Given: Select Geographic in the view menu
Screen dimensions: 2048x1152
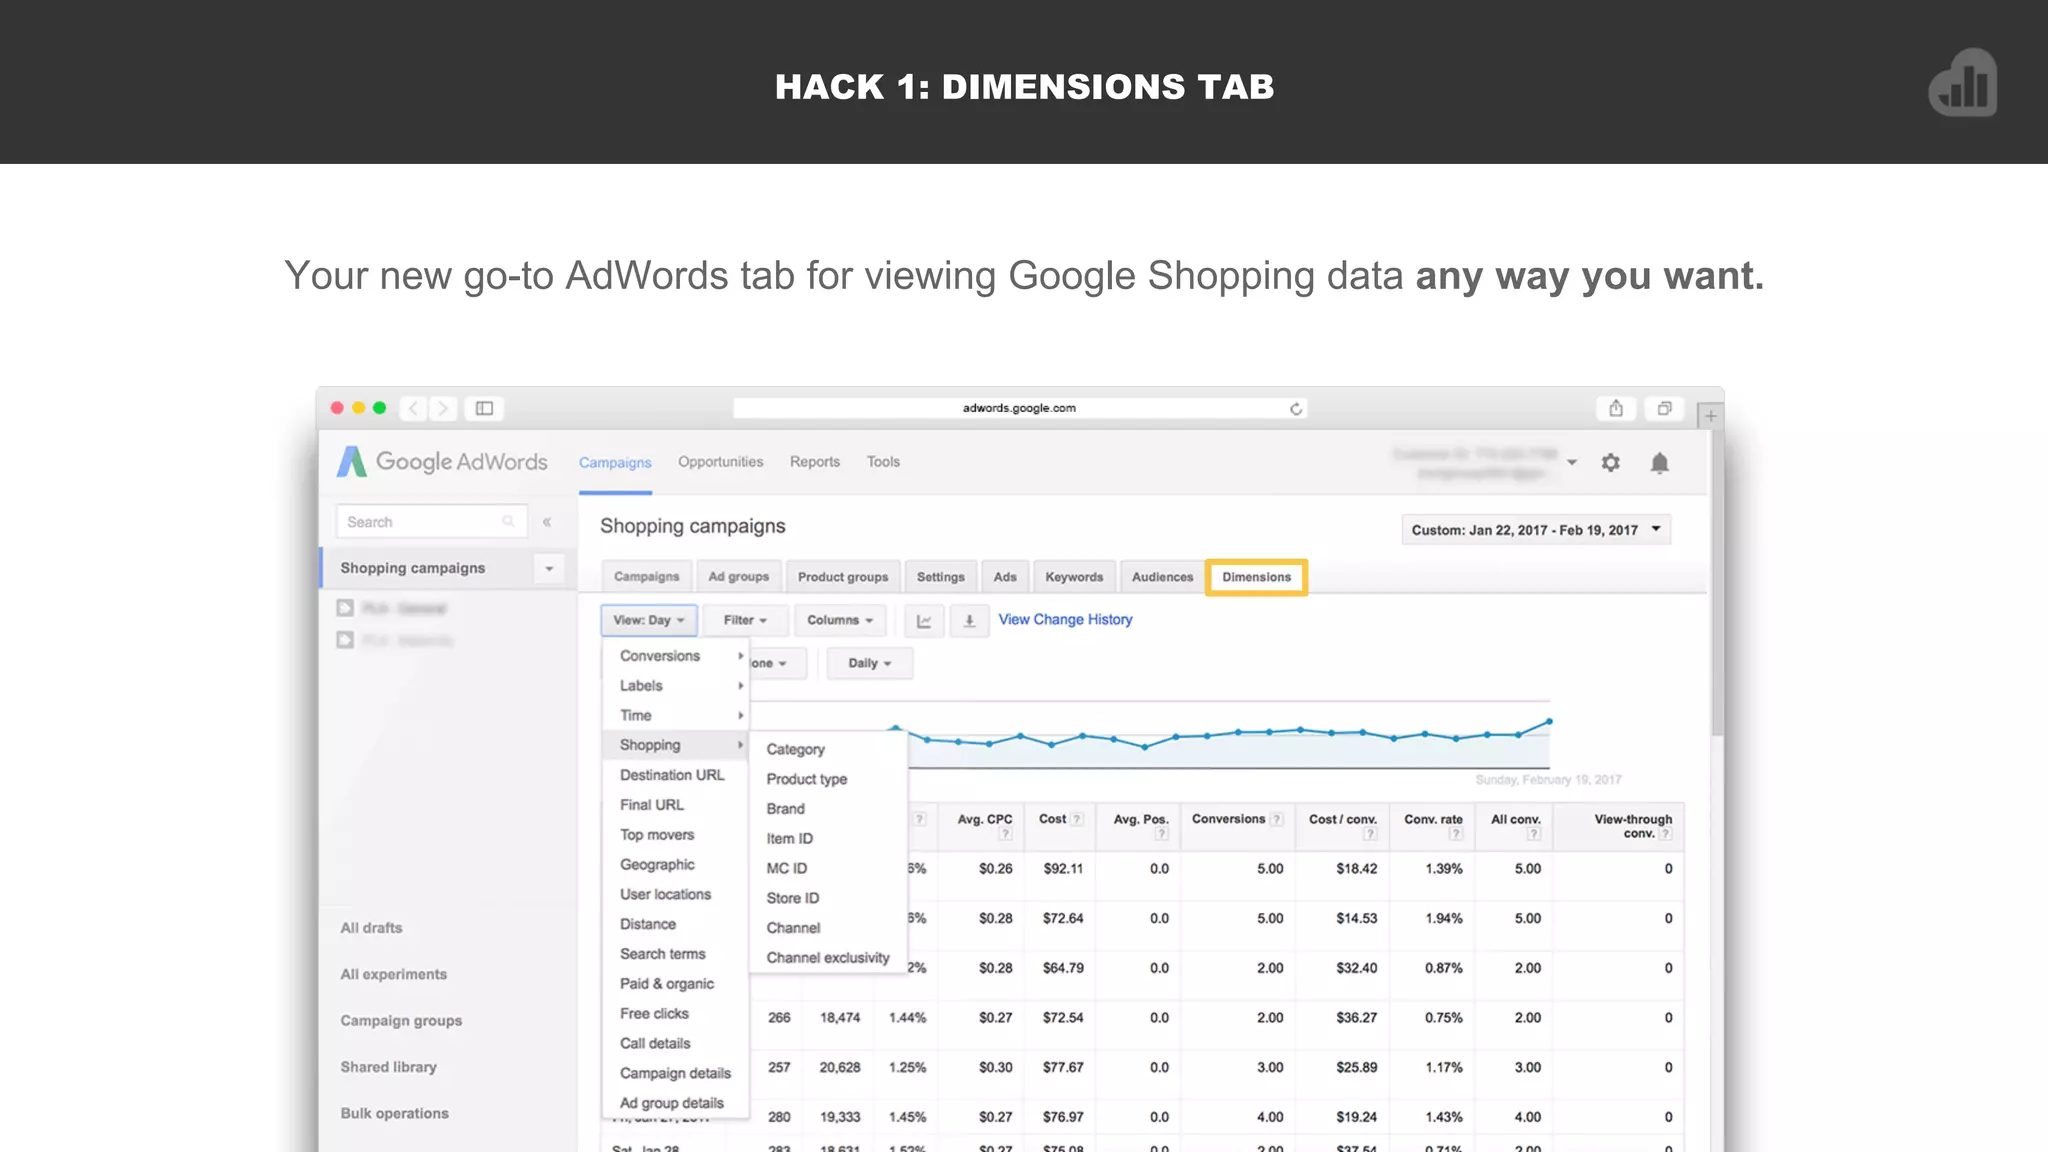Looking at the screenshot, I should [657, 865].
